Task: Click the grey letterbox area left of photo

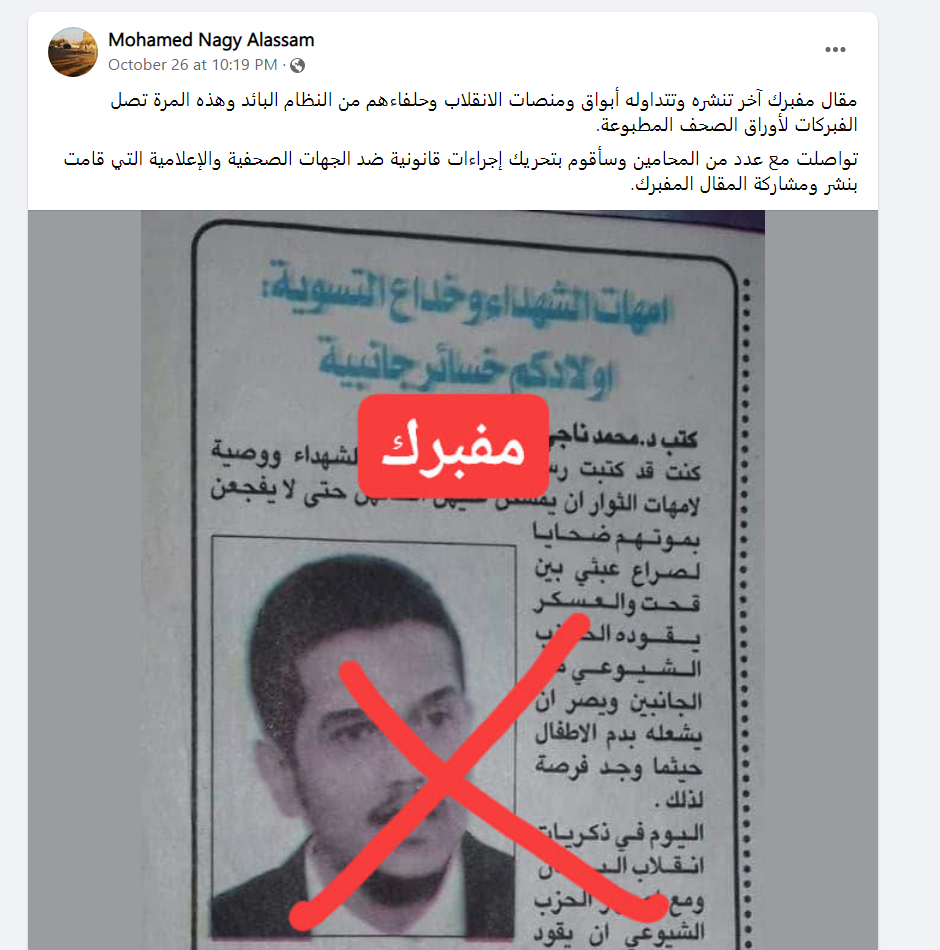Action: [84, 580]
